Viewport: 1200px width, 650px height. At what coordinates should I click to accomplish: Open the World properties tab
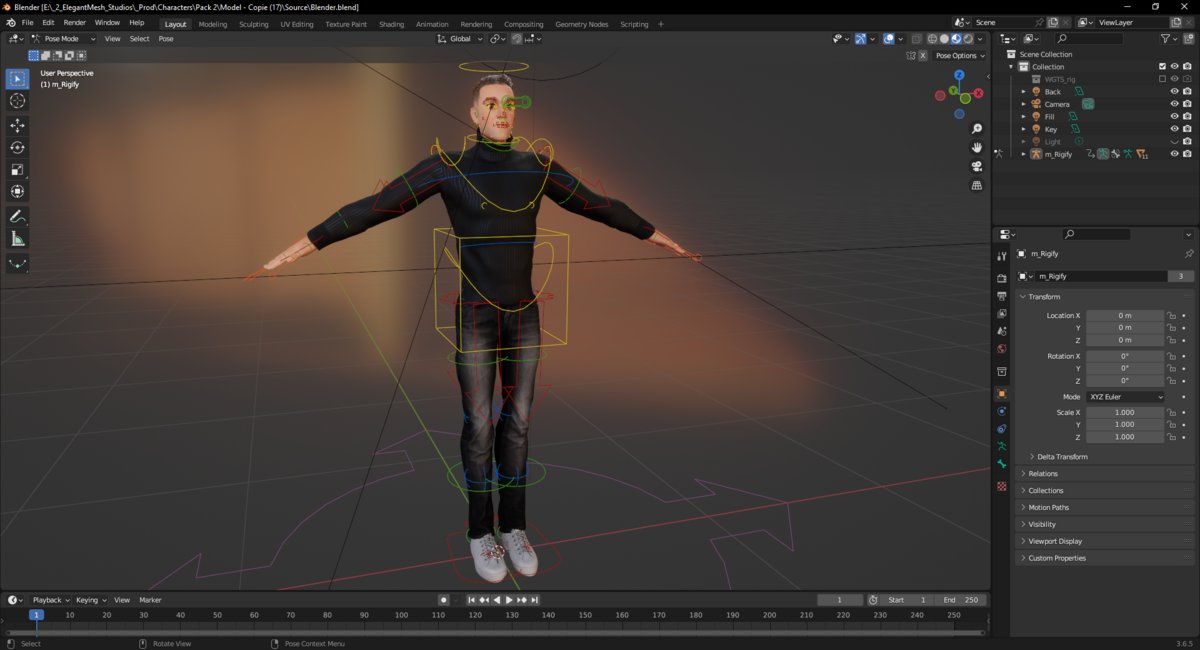[1002, 349]
